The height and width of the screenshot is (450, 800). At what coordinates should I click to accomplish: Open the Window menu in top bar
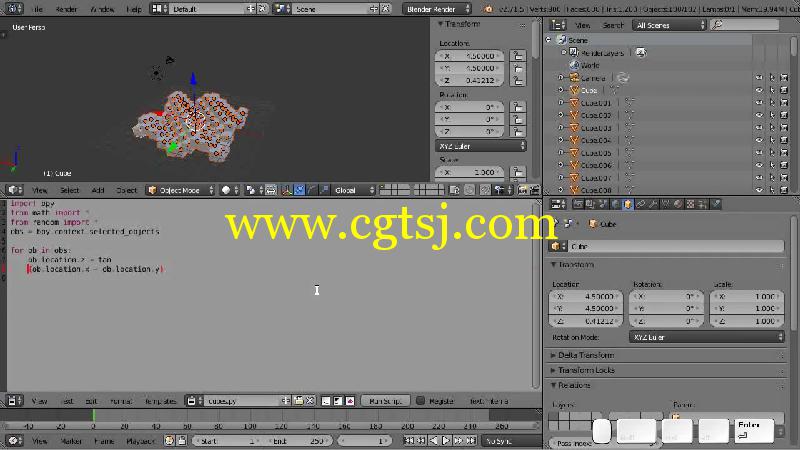(102, 9)
